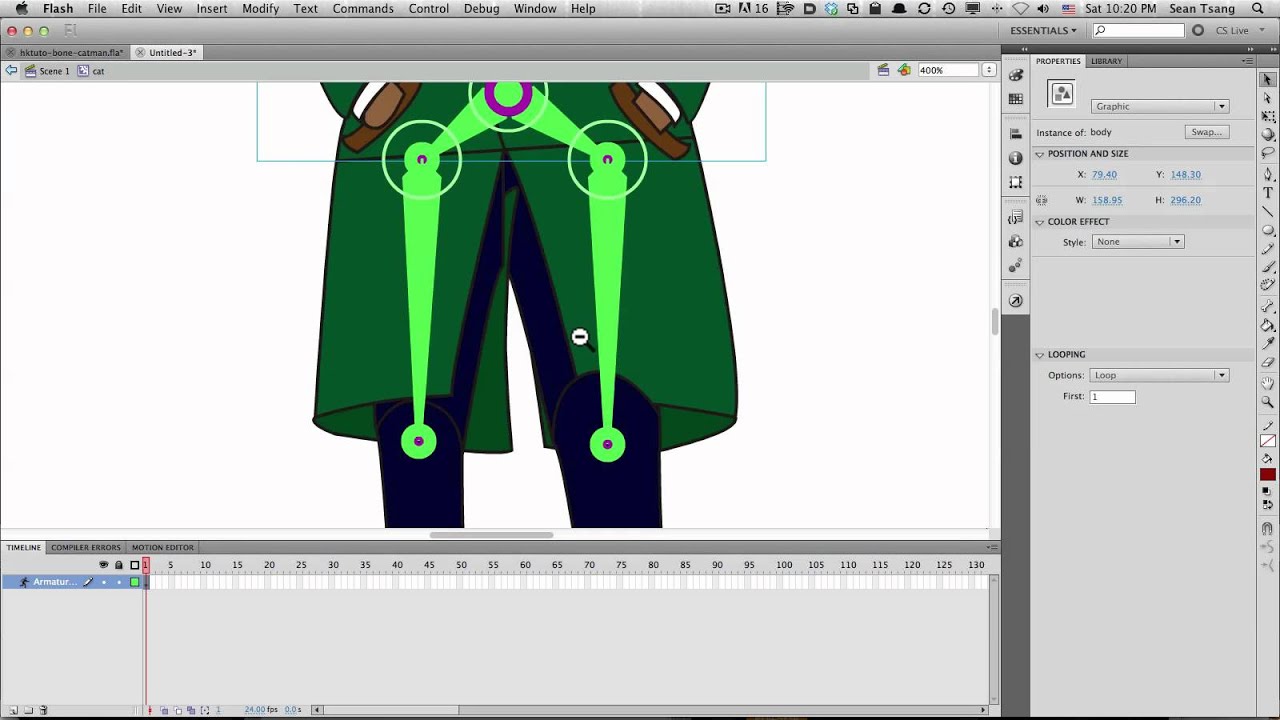Select the Zoom magnifier tool

click(x=1267, y=401)
